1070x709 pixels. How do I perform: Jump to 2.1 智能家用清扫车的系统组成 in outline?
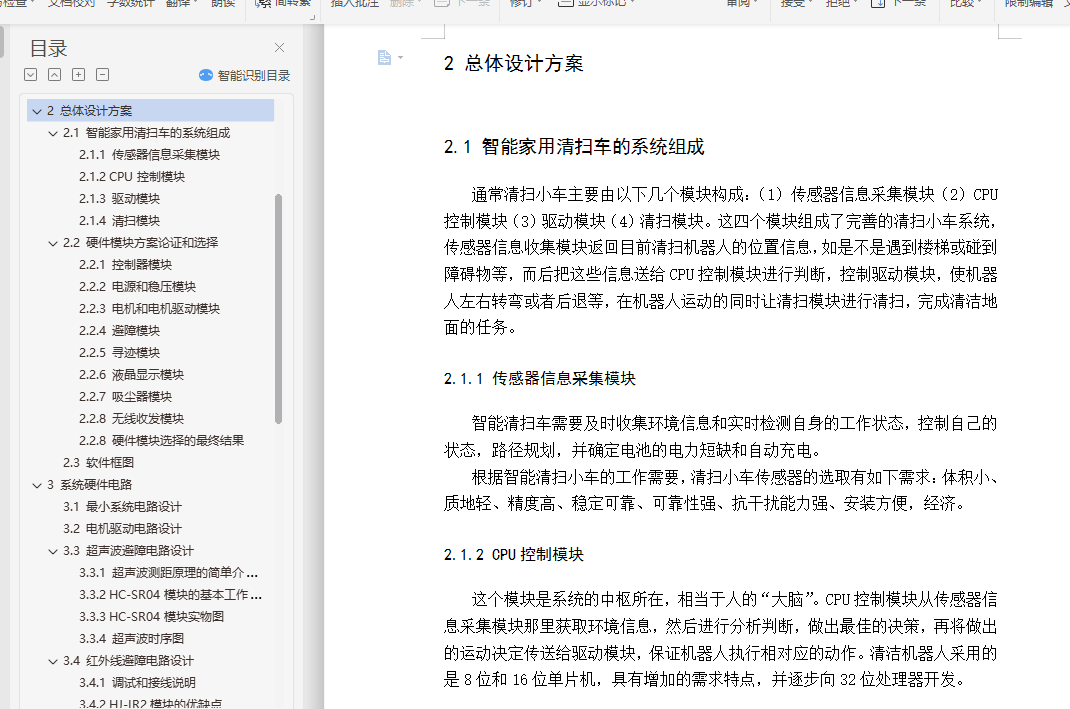pos(146,132)
